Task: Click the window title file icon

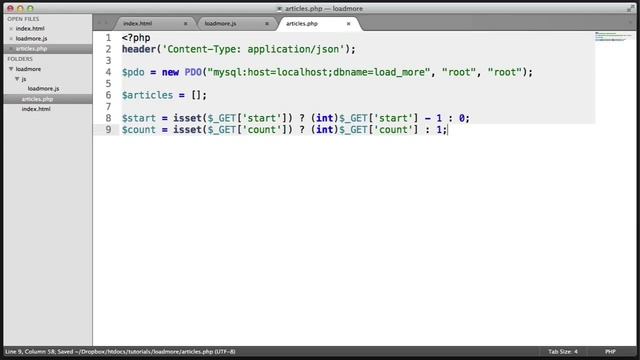Action: [280, 9]
